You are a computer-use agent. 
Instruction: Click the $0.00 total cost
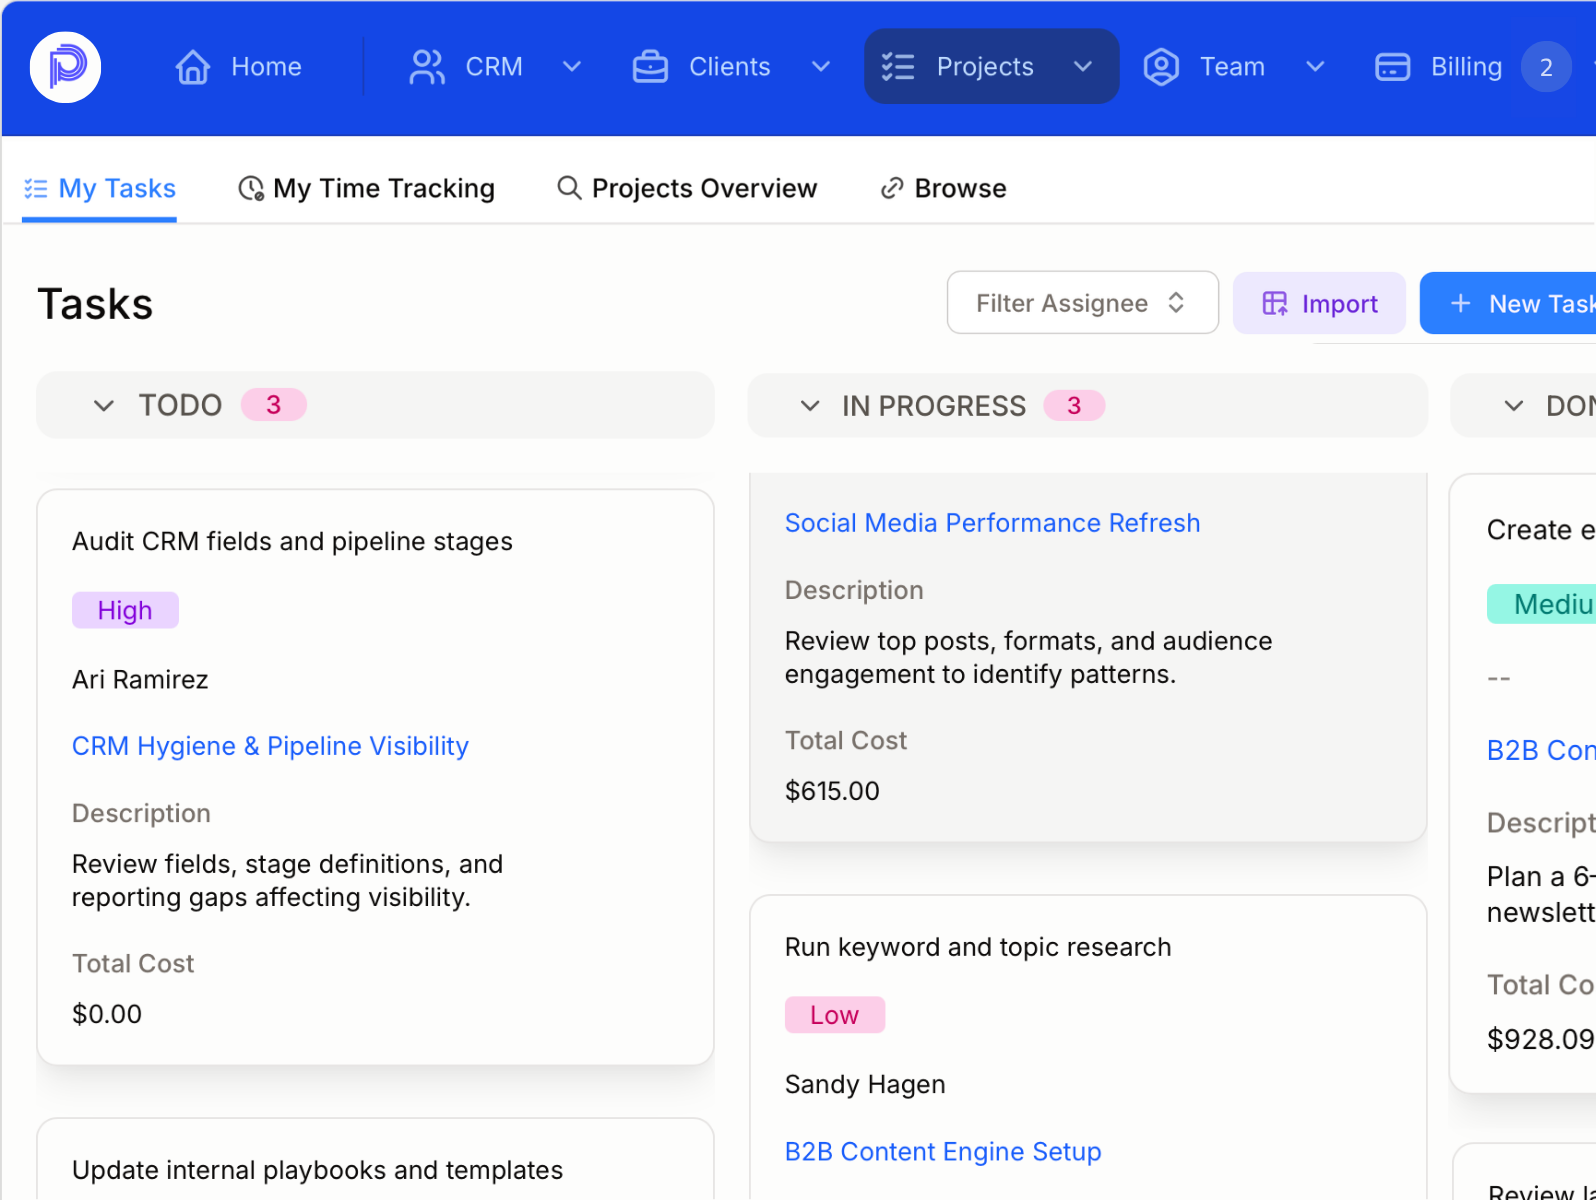107,1014
